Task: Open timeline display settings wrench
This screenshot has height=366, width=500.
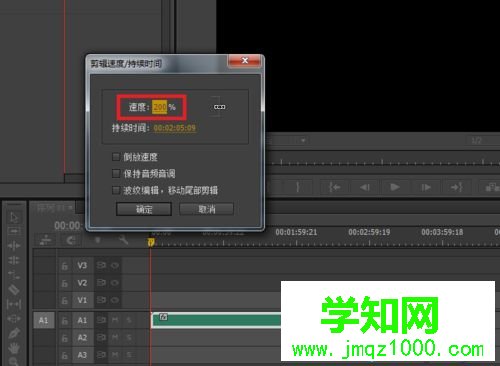Action: click(x=123, y=240)
